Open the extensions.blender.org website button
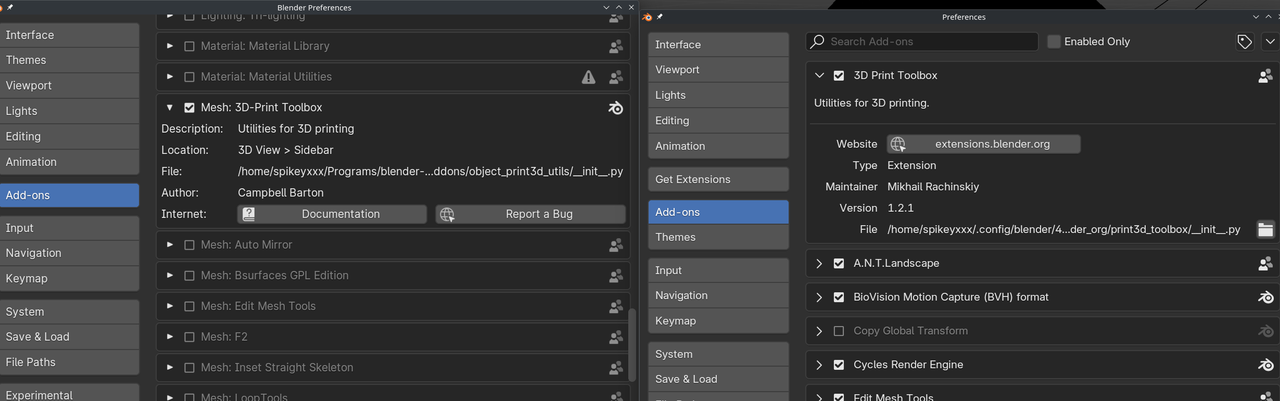 click(983, 144)
